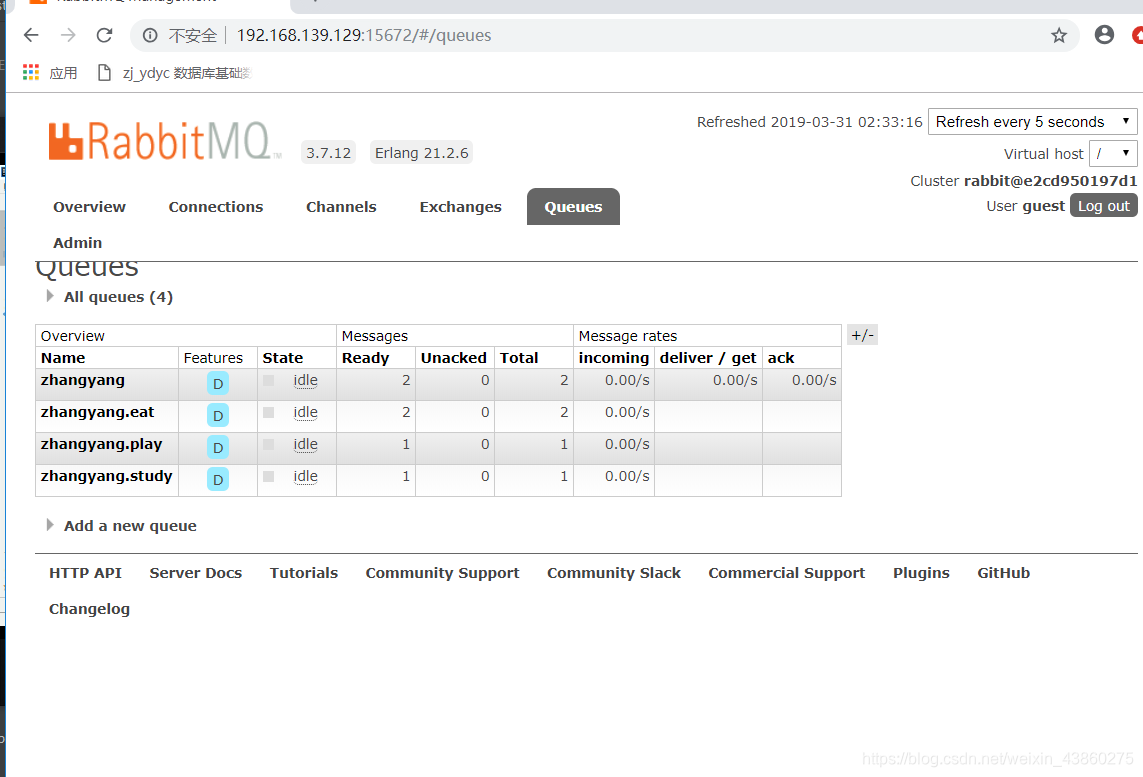Click the idle state of zhangyang.eat
This screenshot has height=777, width=1143.
point(305,413)
